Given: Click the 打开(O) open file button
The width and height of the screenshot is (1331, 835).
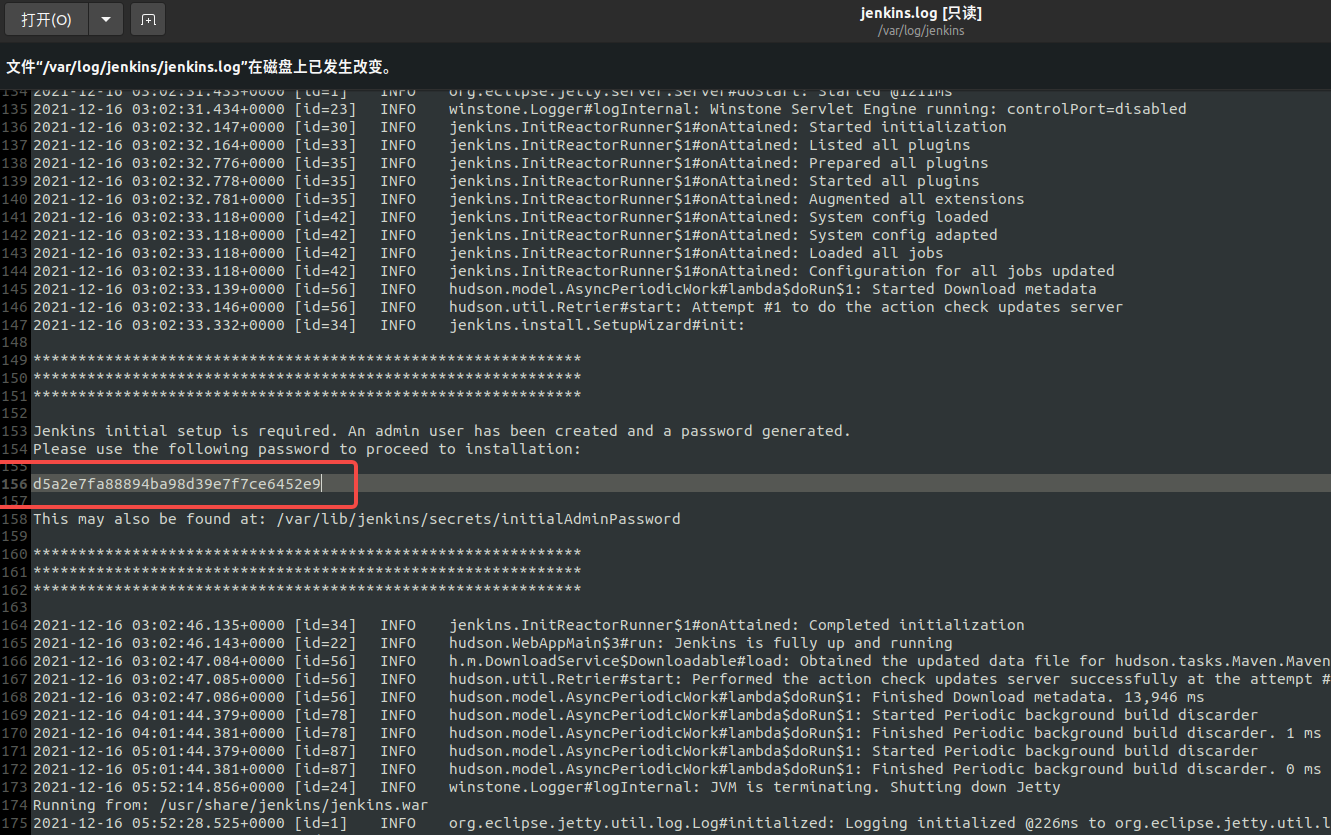Looking at the screenshot, I should tap(47, 19).
